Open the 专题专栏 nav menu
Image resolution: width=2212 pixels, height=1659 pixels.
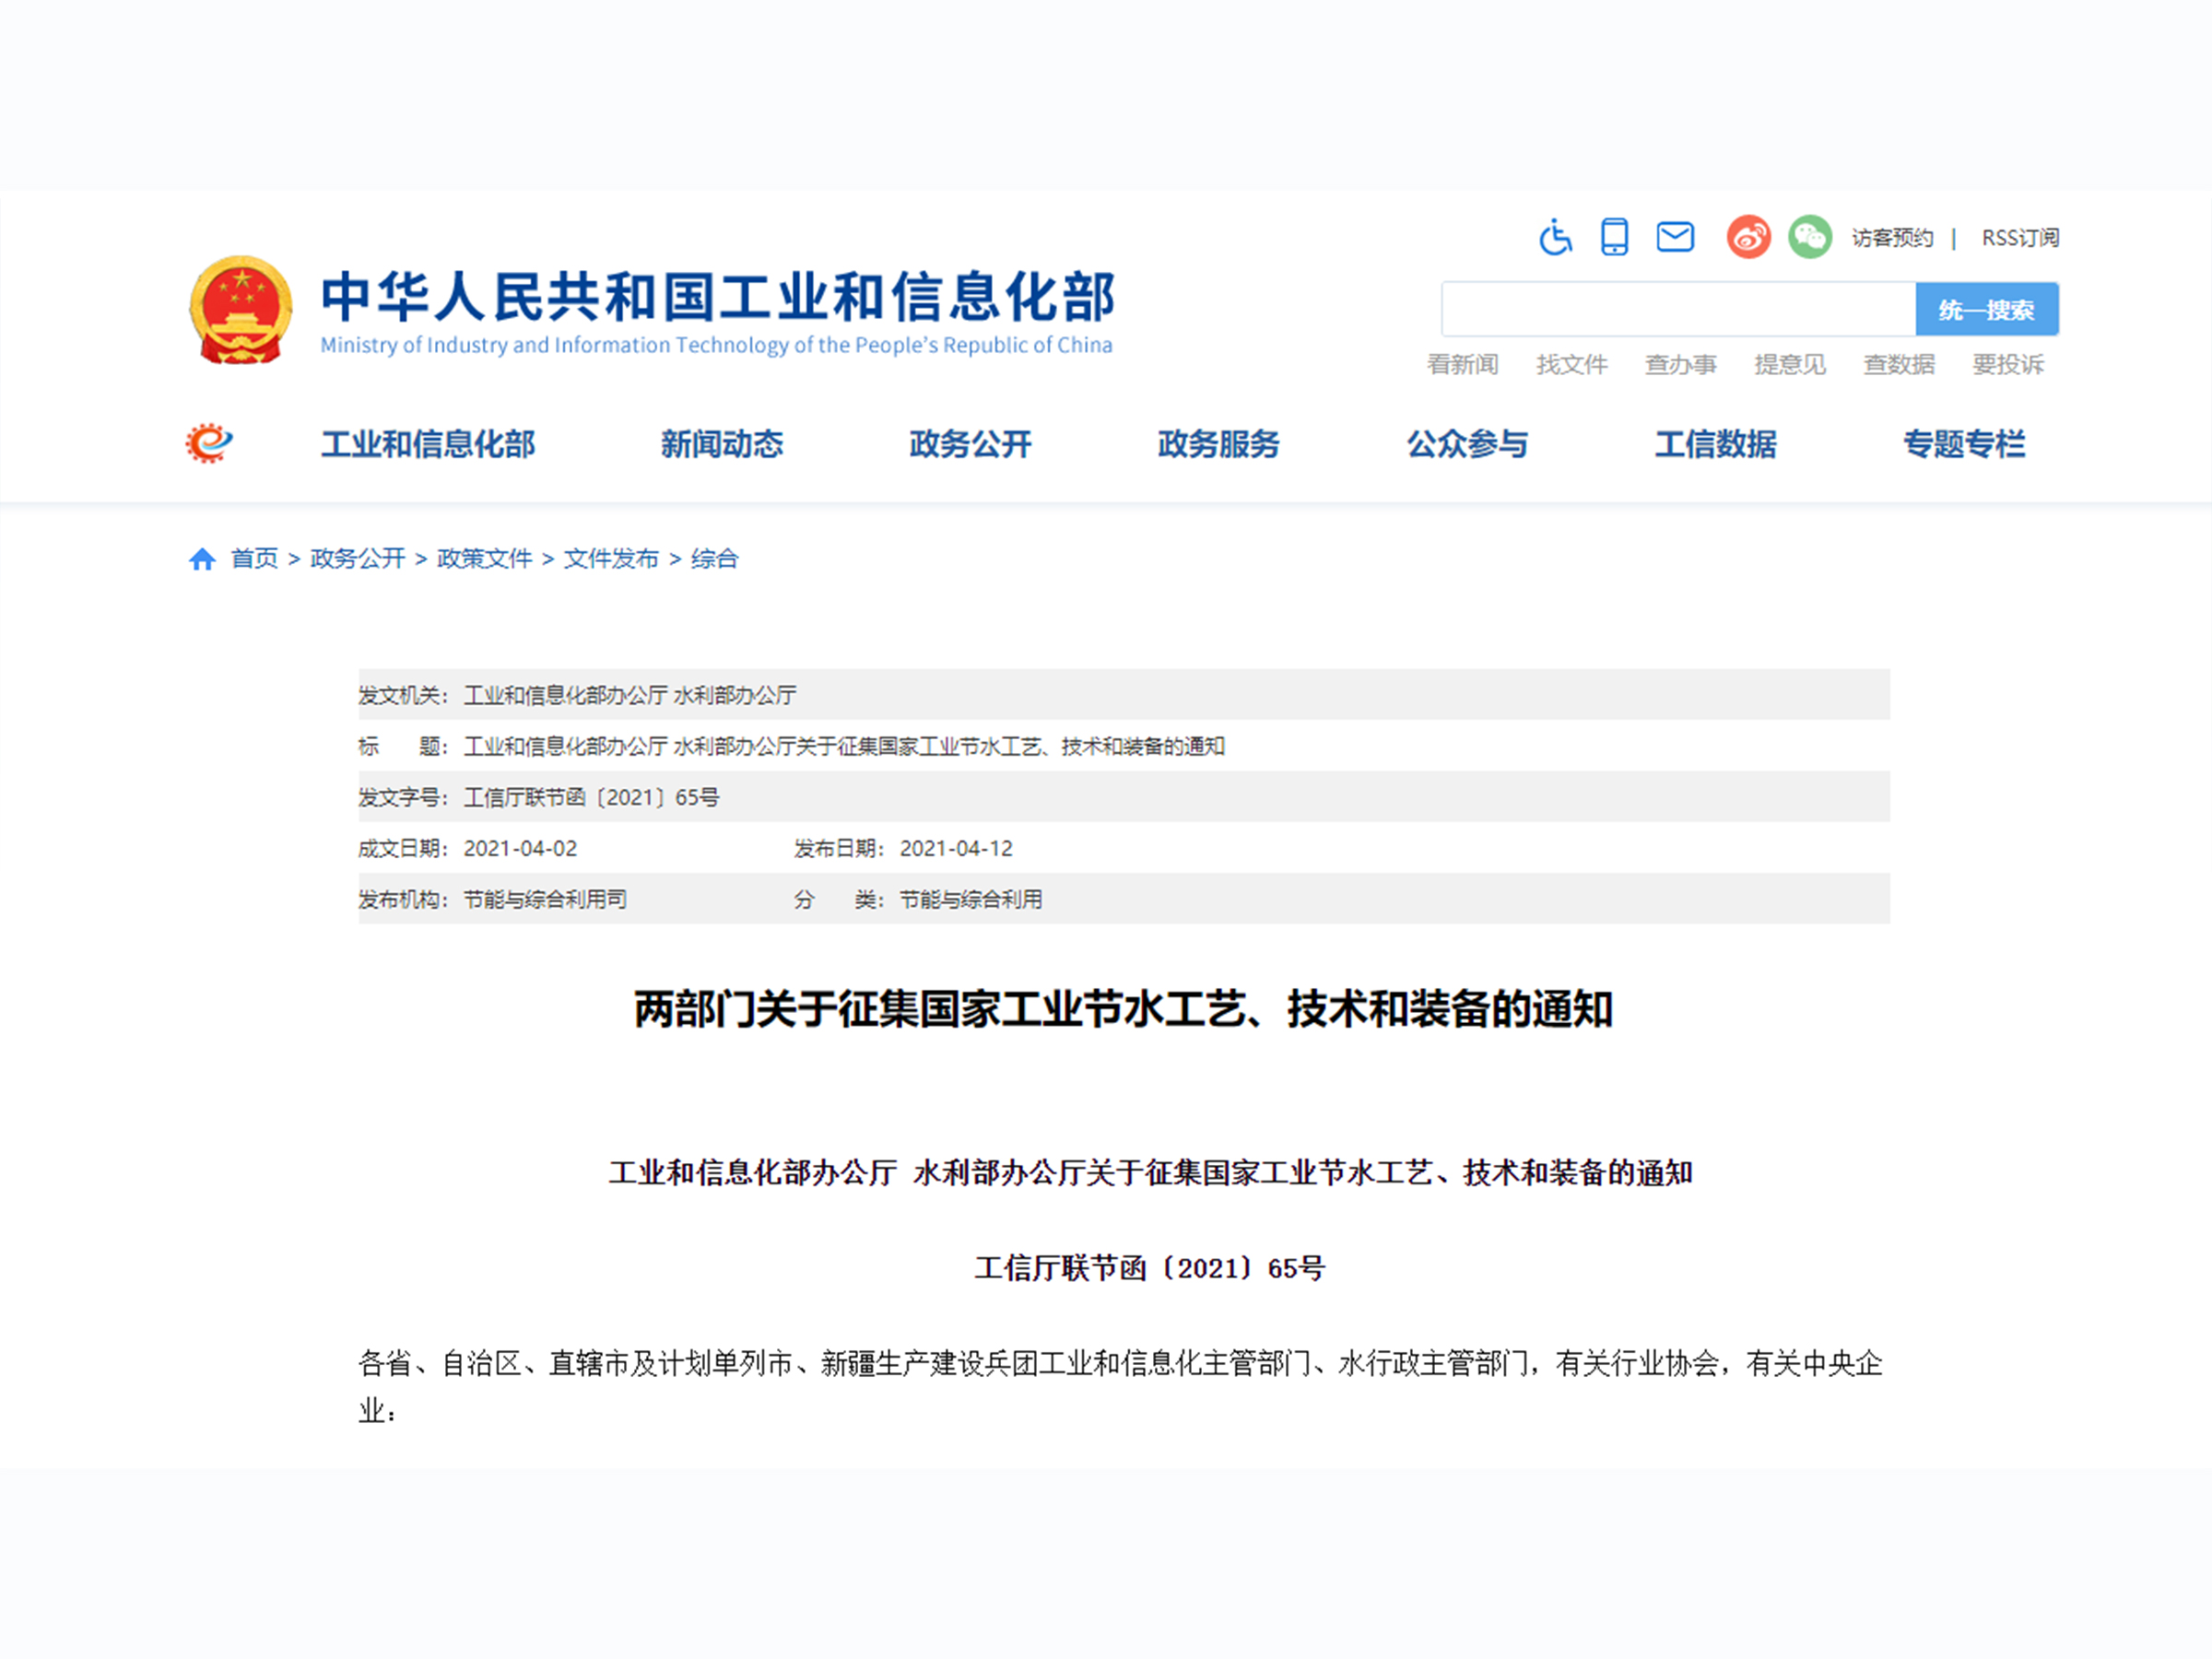[x=1964, y=443]
